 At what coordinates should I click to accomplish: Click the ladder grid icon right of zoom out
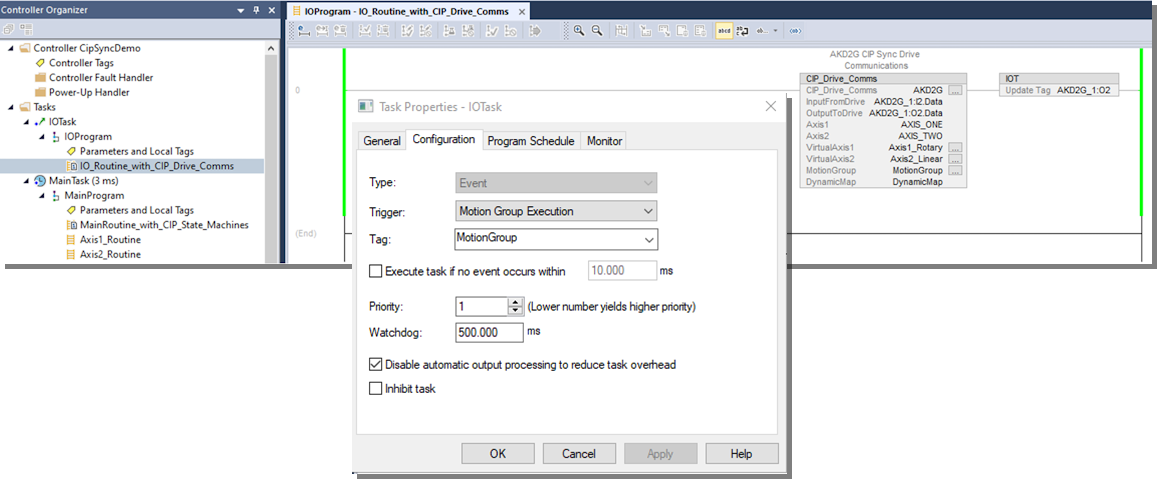tap(621, 31)
